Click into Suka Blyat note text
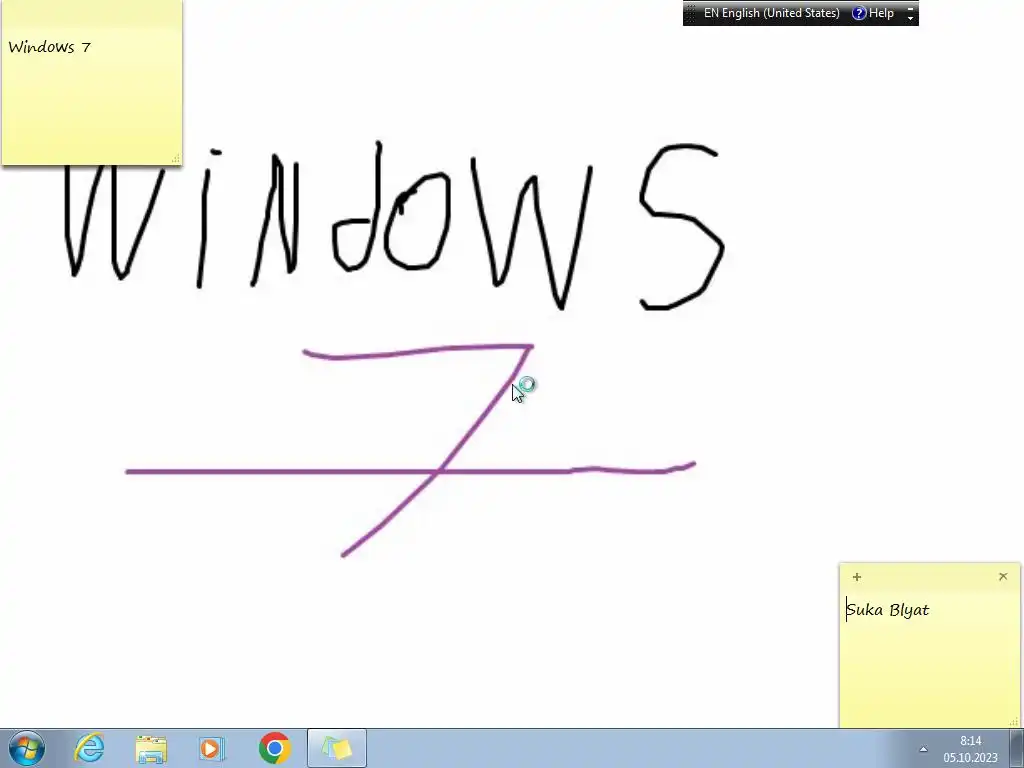This screenshot has width=1024, height=768. tap(888, 610)
